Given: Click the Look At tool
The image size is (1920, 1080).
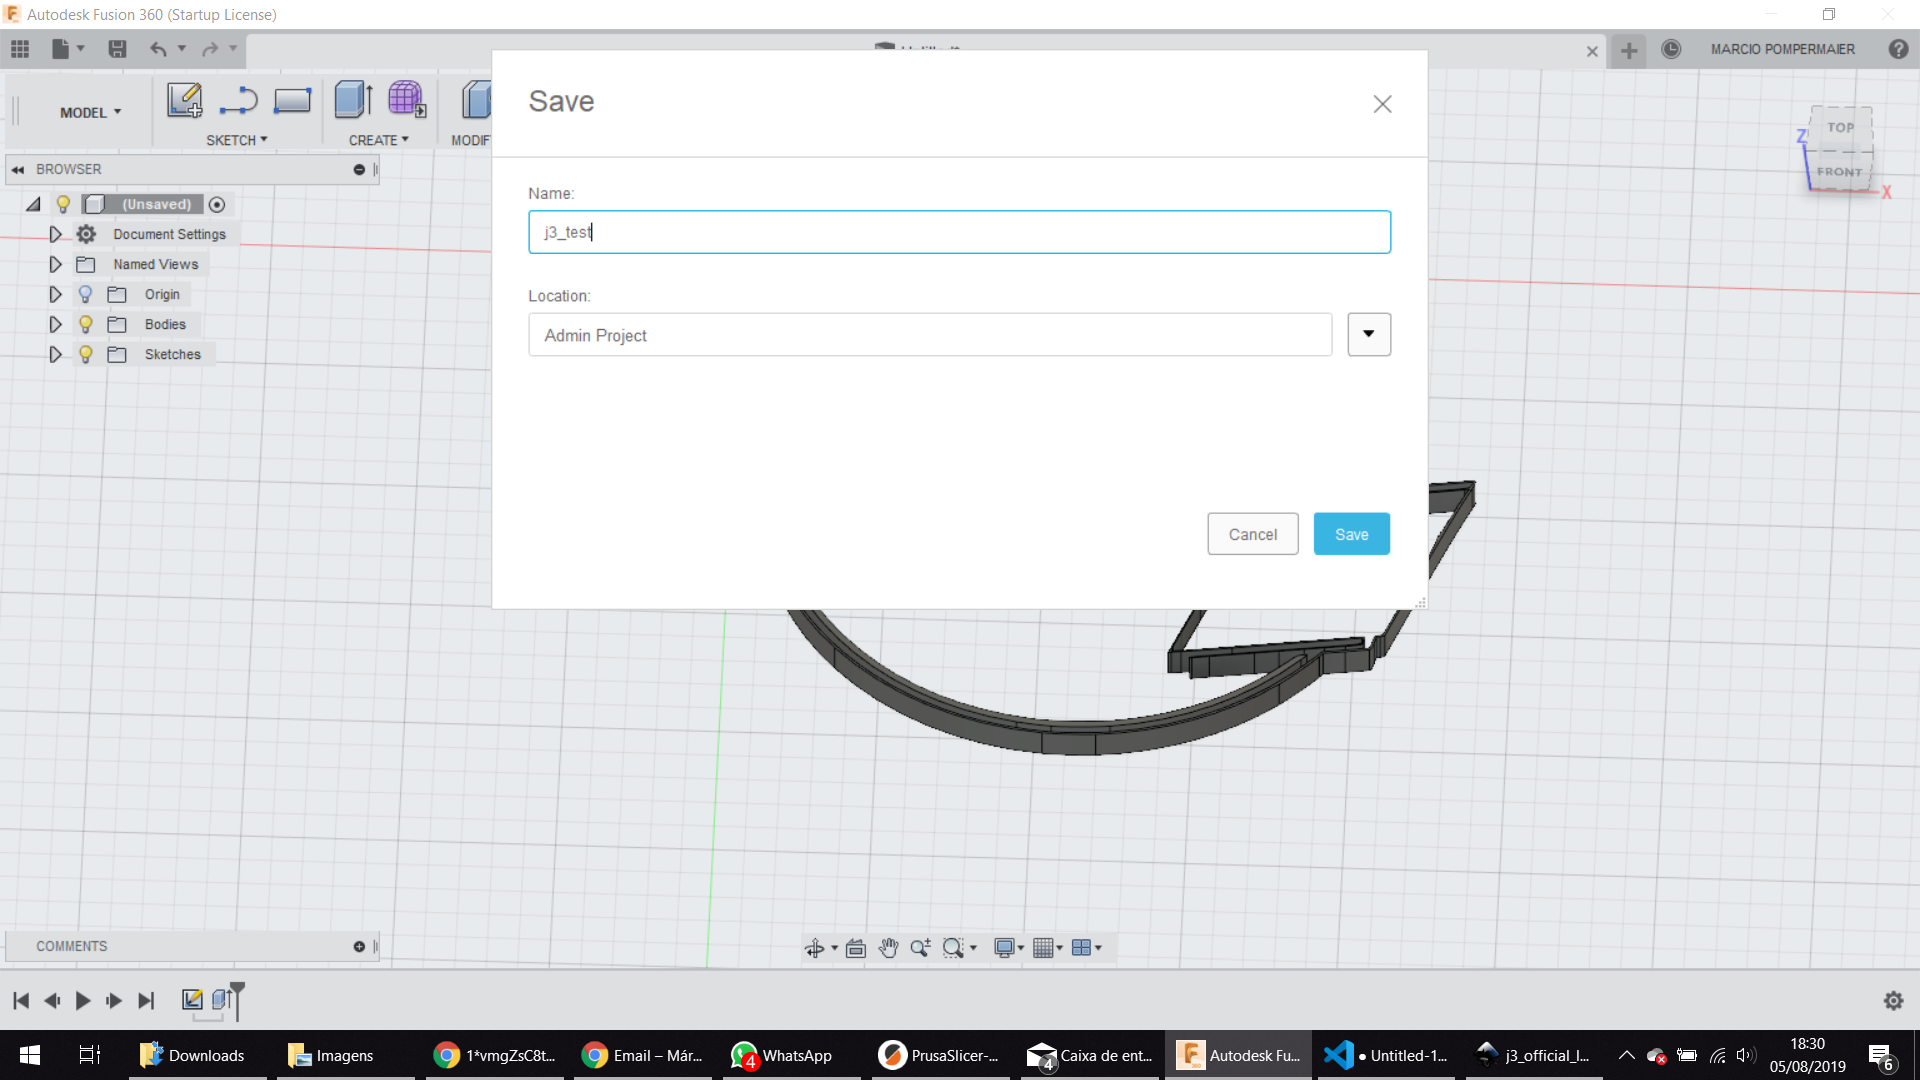Looking at the screenshot, I should click(x=856, y=948).
